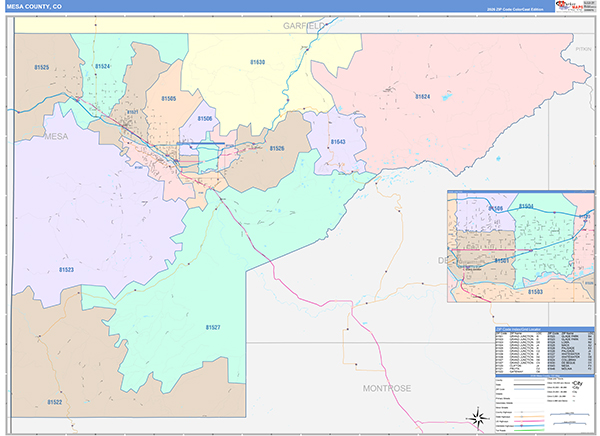
Task: Click the small 81521 label near Fruita
Action: [132, 112]
